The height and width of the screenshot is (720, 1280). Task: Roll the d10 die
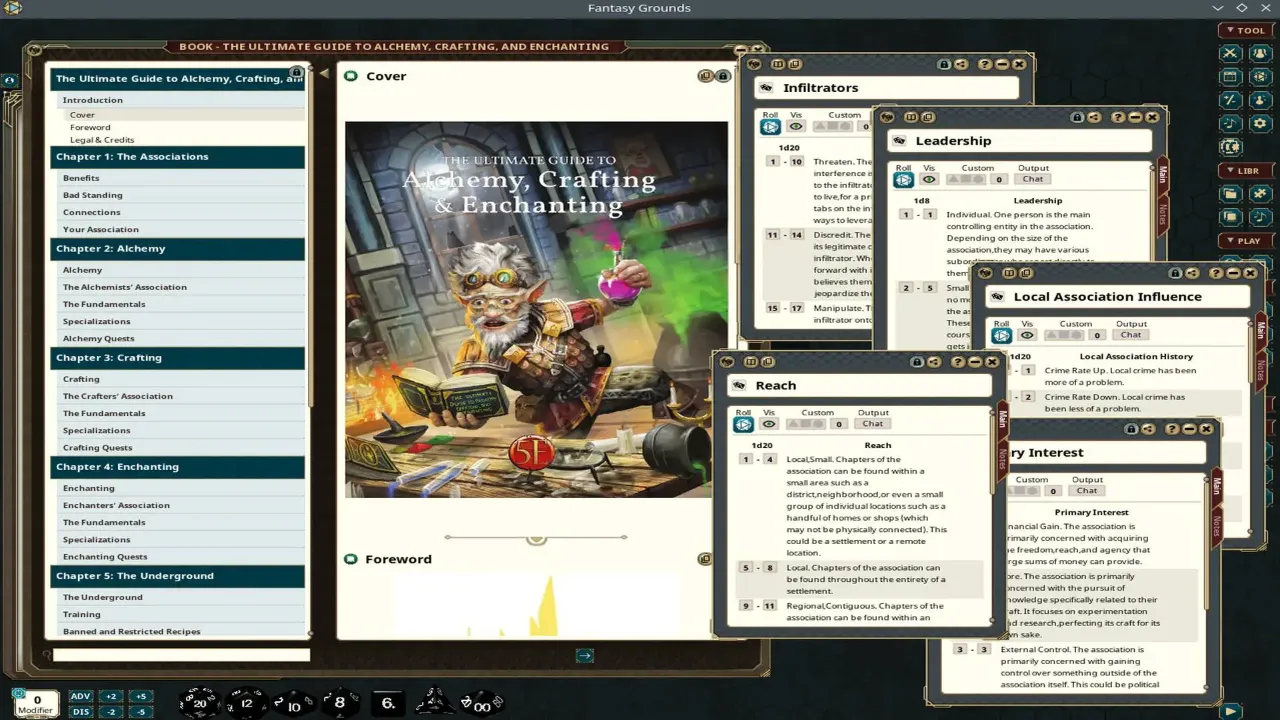(x=293, y=704)
